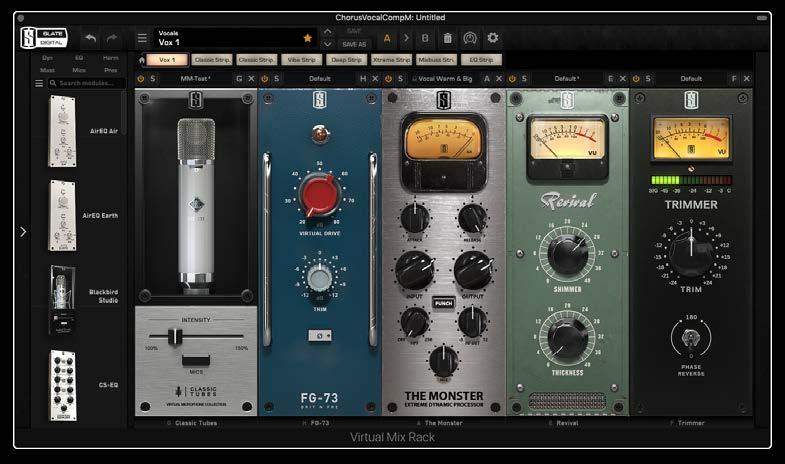This screenshot has width=785, height=464.
Task: Bypass The Monster with its power button
Action: coord(388,79)
